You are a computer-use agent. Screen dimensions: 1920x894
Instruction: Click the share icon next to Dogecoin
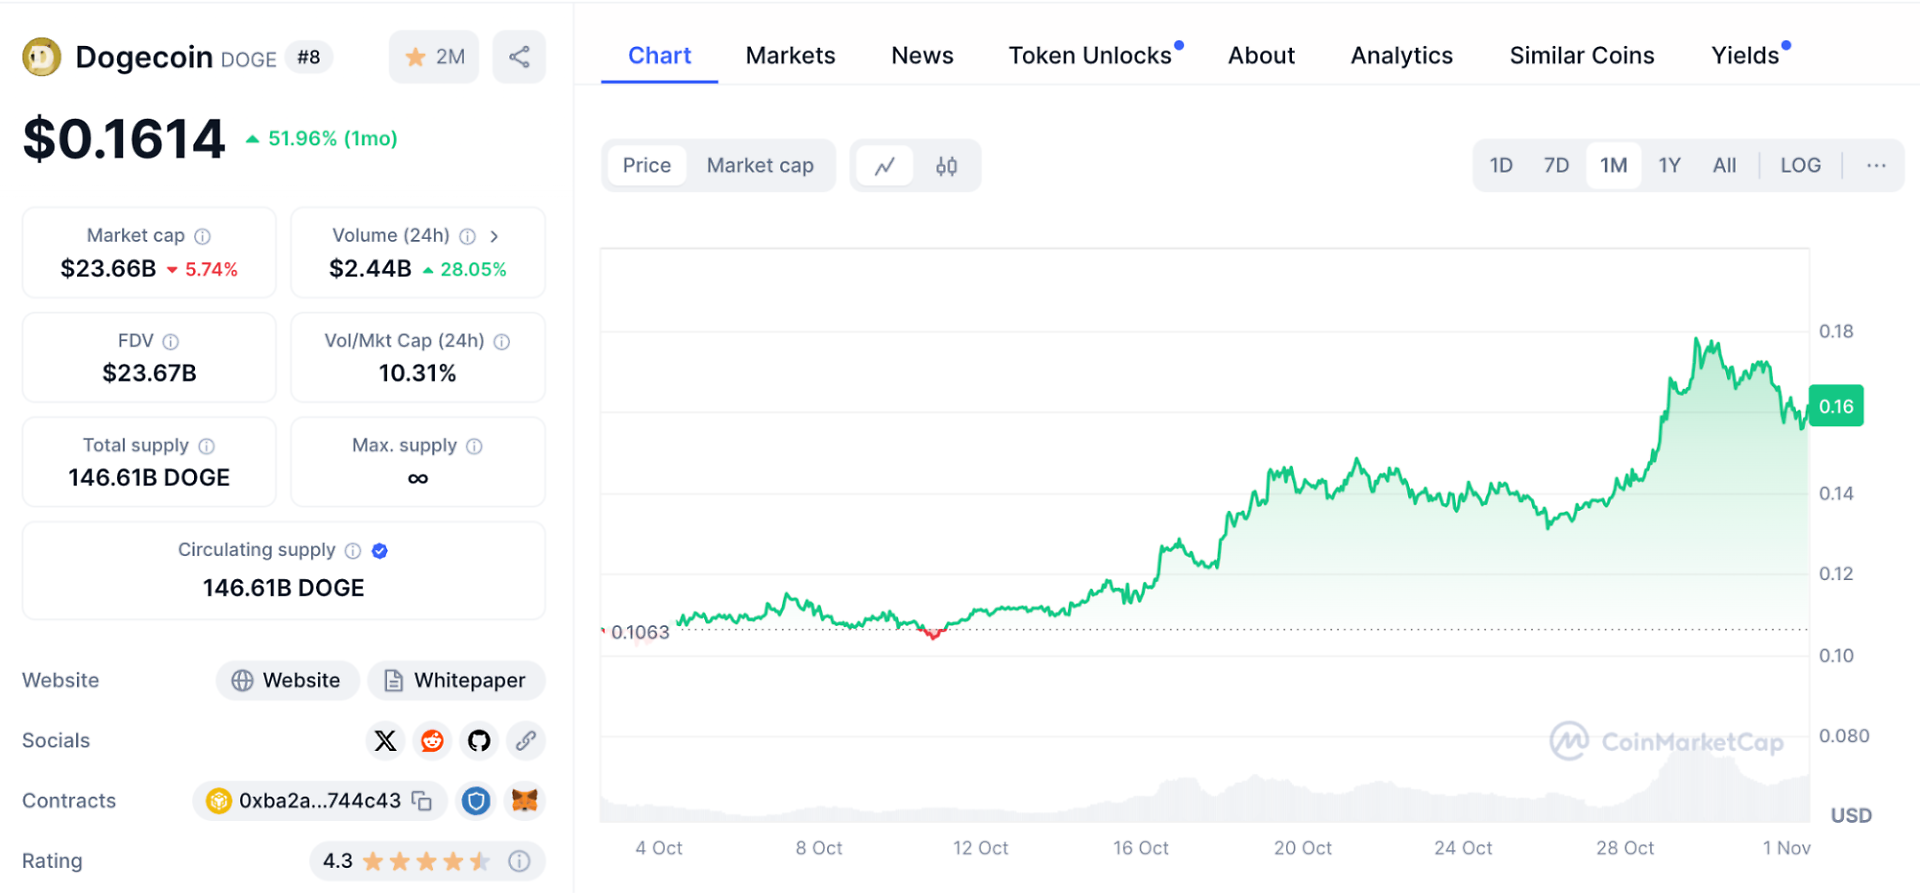pos(519,57)
